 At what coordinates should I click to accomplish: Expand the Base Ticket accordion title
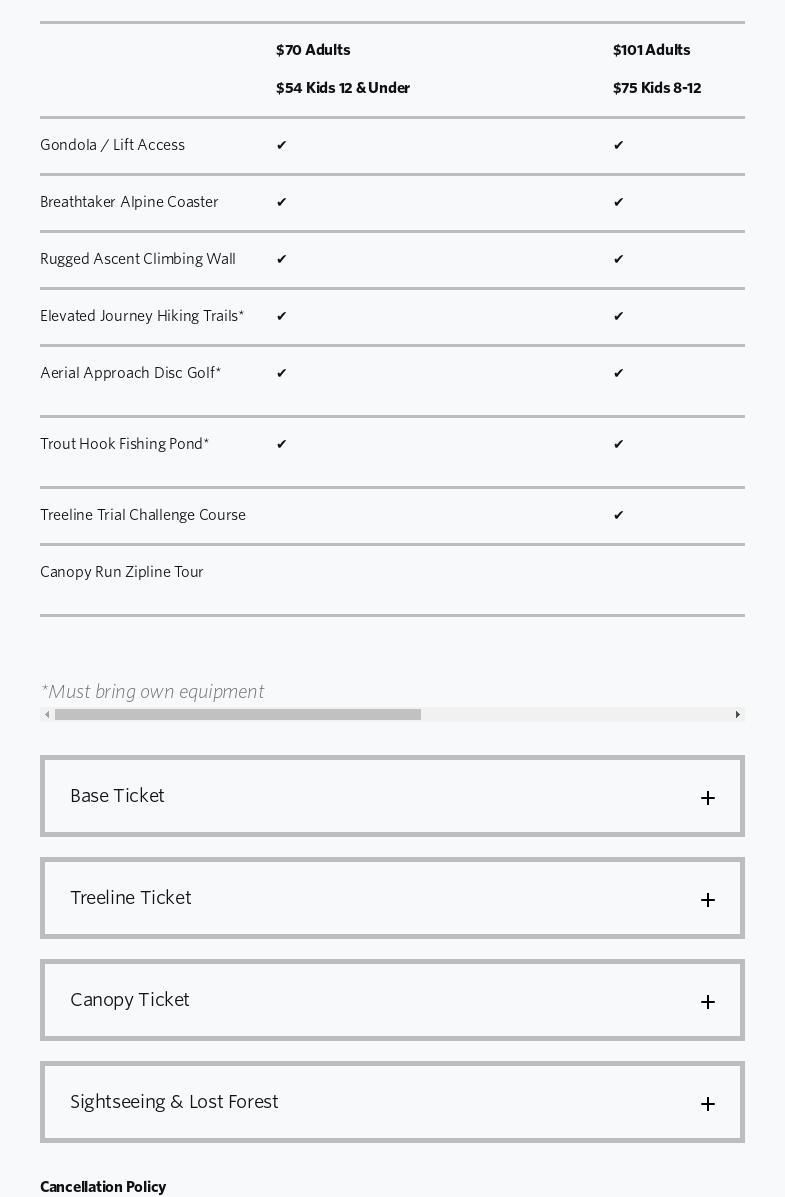(x=118, y=796)
